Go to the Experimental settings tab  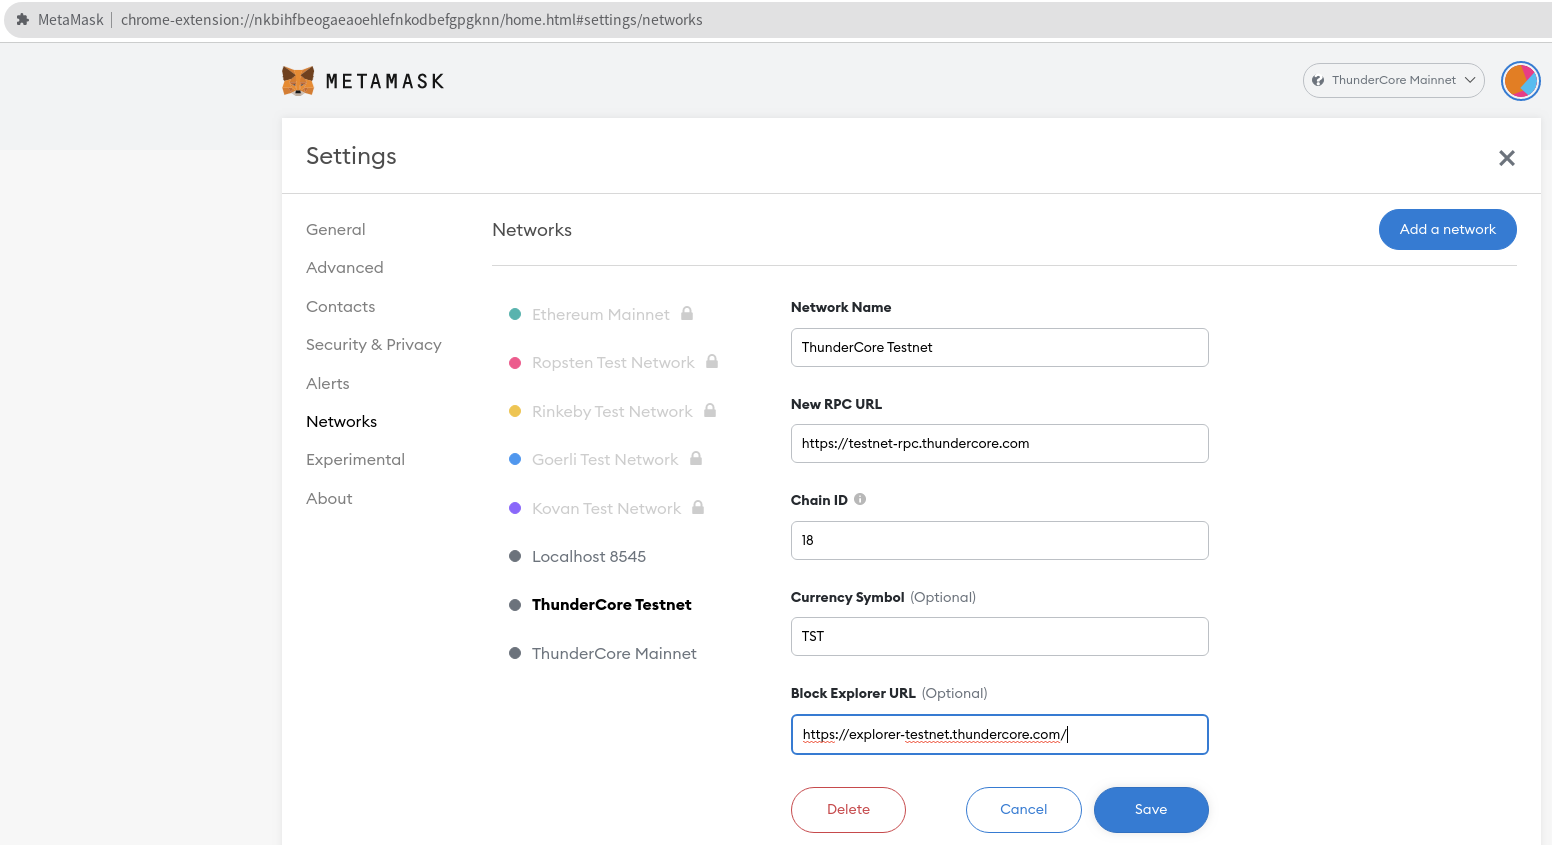(355, 459)
